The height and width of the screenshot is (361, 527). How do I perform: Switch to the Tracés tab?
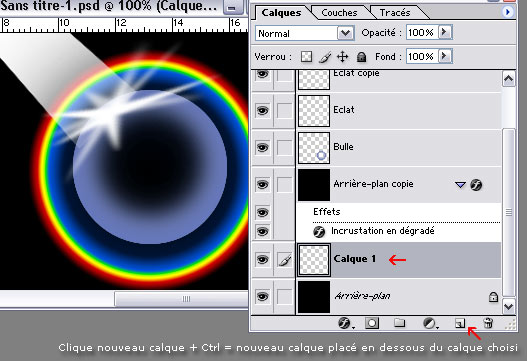click(395, 13)
